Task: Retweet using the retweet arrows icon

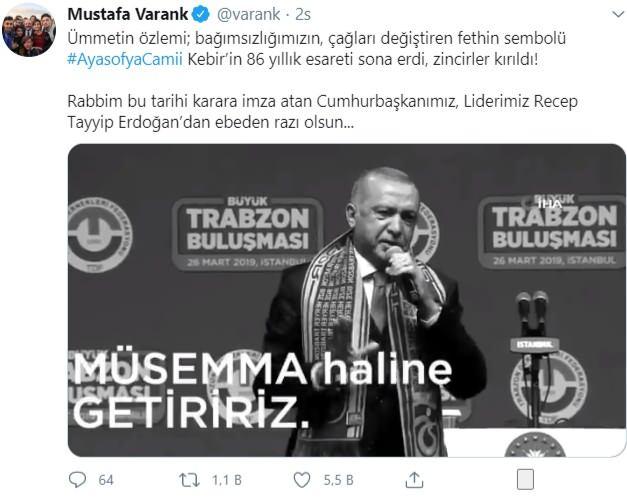Action: [x=189, y=480]
